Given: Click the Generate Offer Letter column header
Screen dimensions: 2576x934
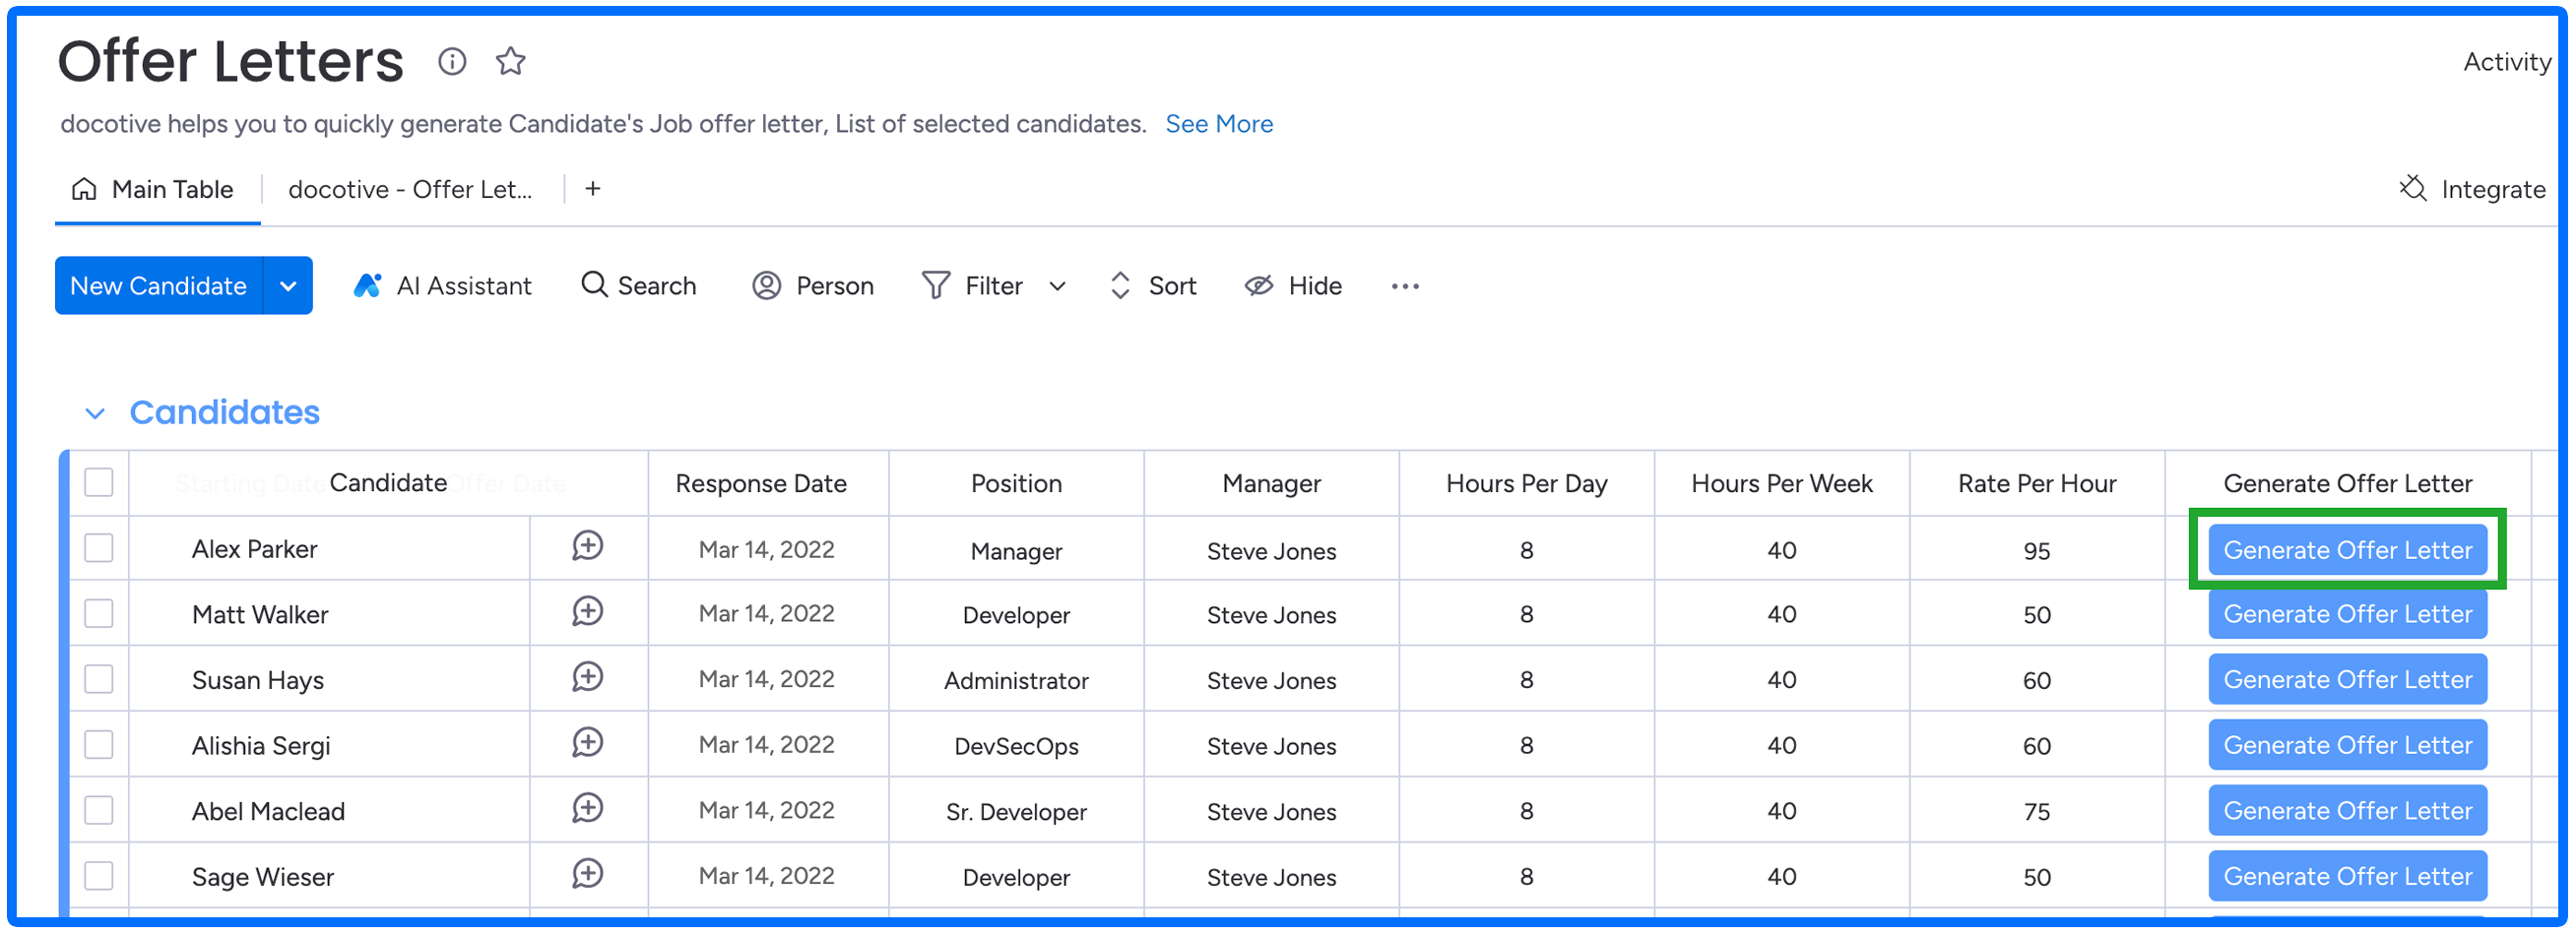Looking at the screenshot, I should point(2347,484).
